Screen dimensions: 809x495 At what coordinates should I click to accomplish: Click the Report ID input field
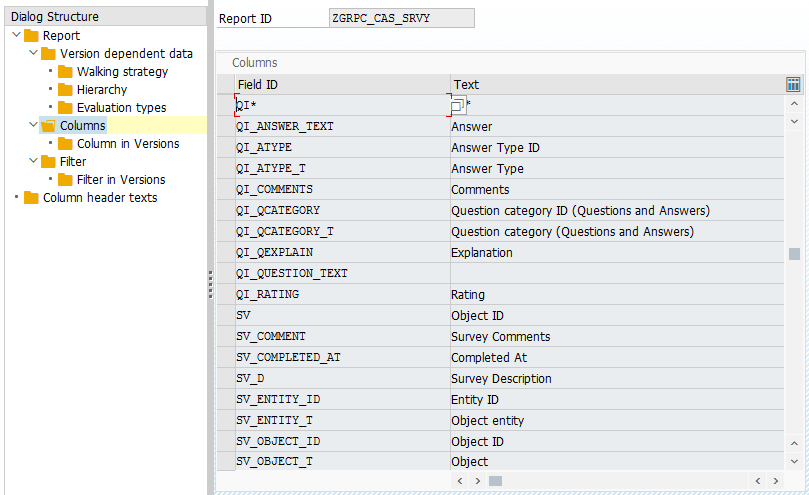(x=401, y=18)
